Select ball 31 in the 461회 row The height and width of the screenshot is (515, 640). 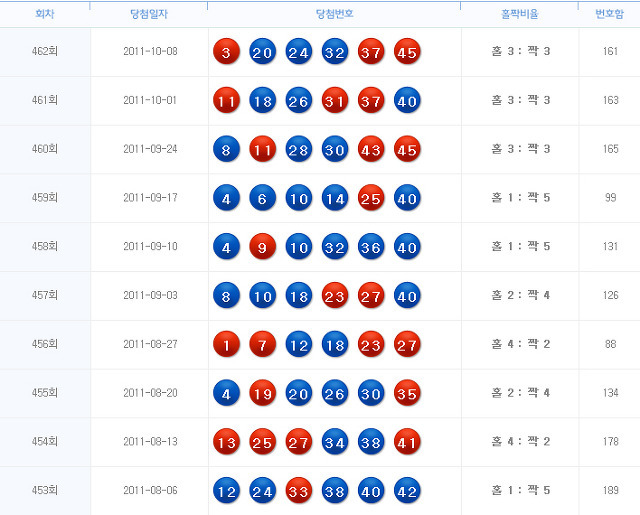(x=335, y=100)
